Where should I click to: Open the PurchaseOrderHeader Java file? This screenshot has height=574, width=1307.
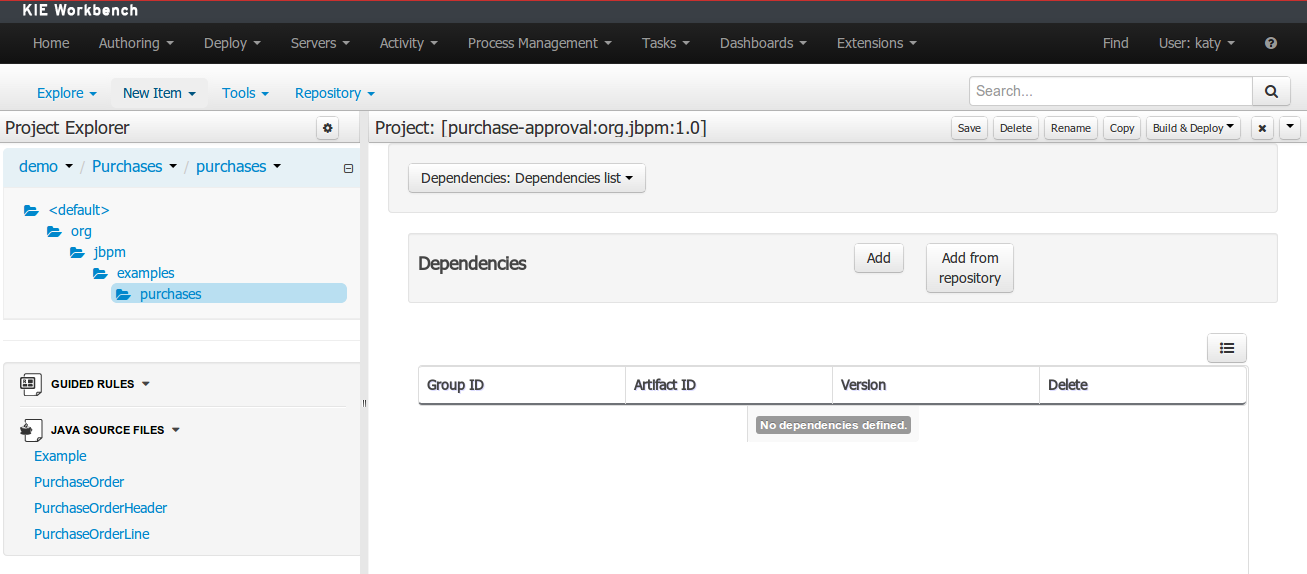tap(100, 508)
